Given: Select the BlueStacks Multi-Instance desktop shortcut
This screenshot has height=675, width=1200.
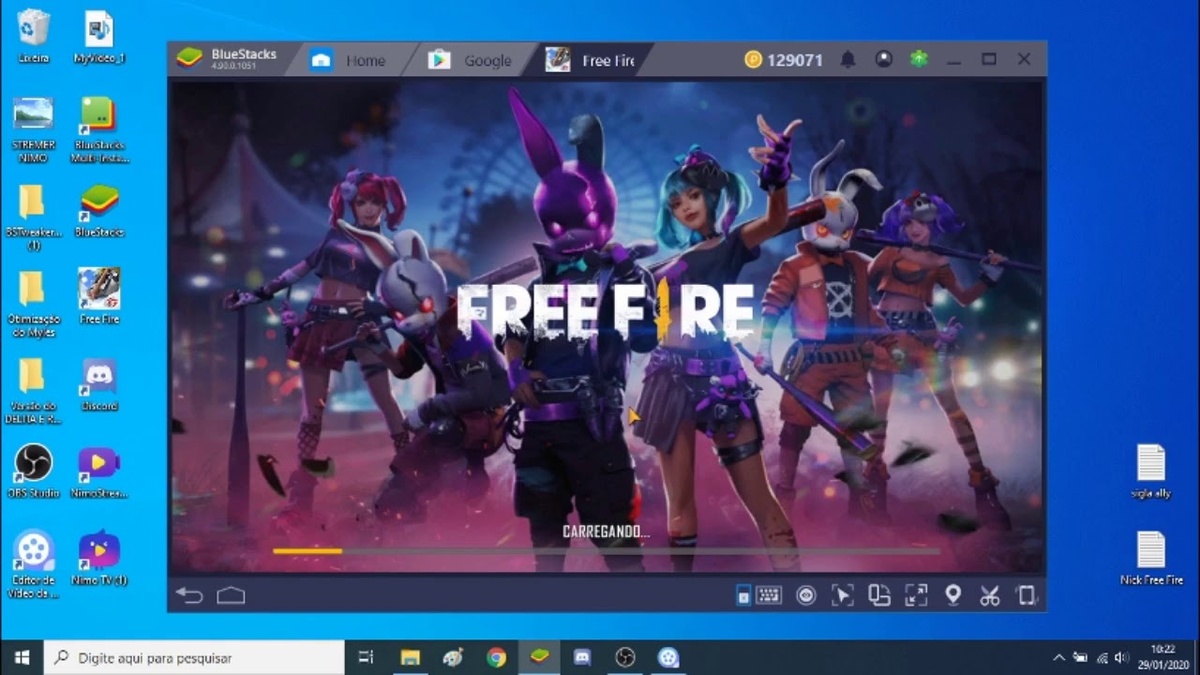Looking at the screenshot, I should click(99, 130).
